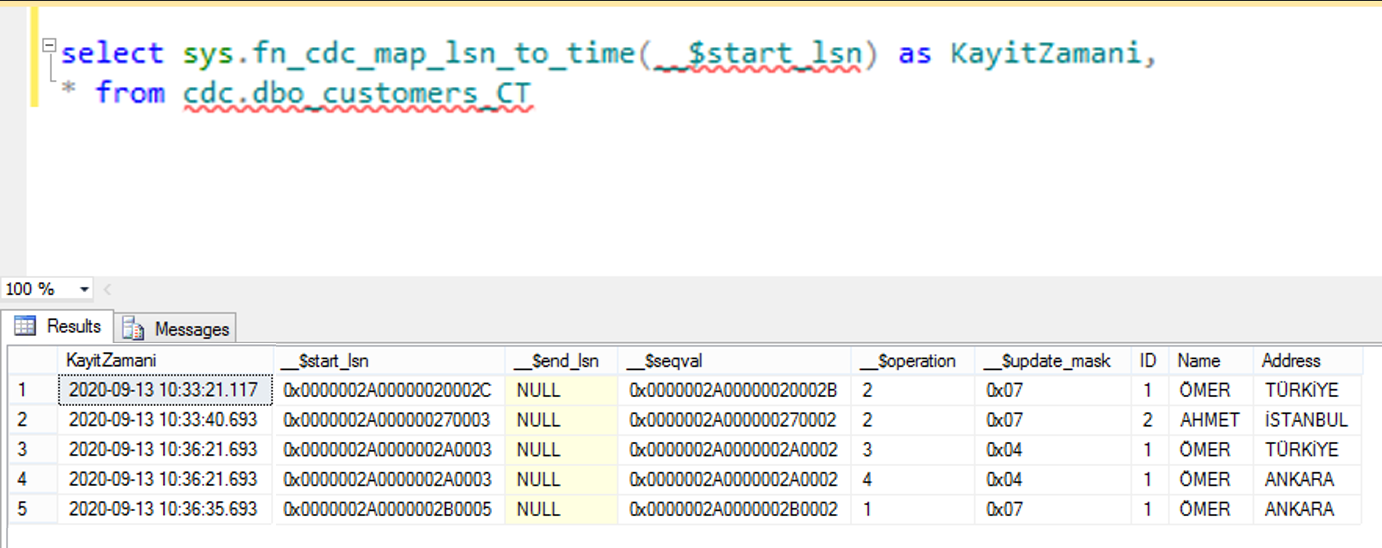Click the update_mask 0x04 cell in row 3

tap(1053, 450)
